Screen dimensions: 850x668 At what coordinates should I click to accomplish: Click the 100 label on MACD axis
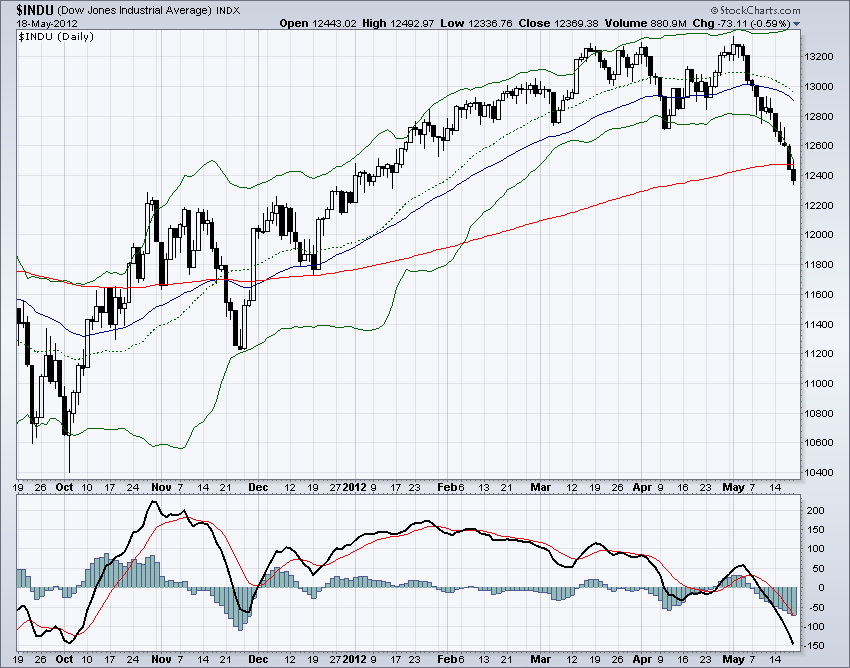[815, 549]
